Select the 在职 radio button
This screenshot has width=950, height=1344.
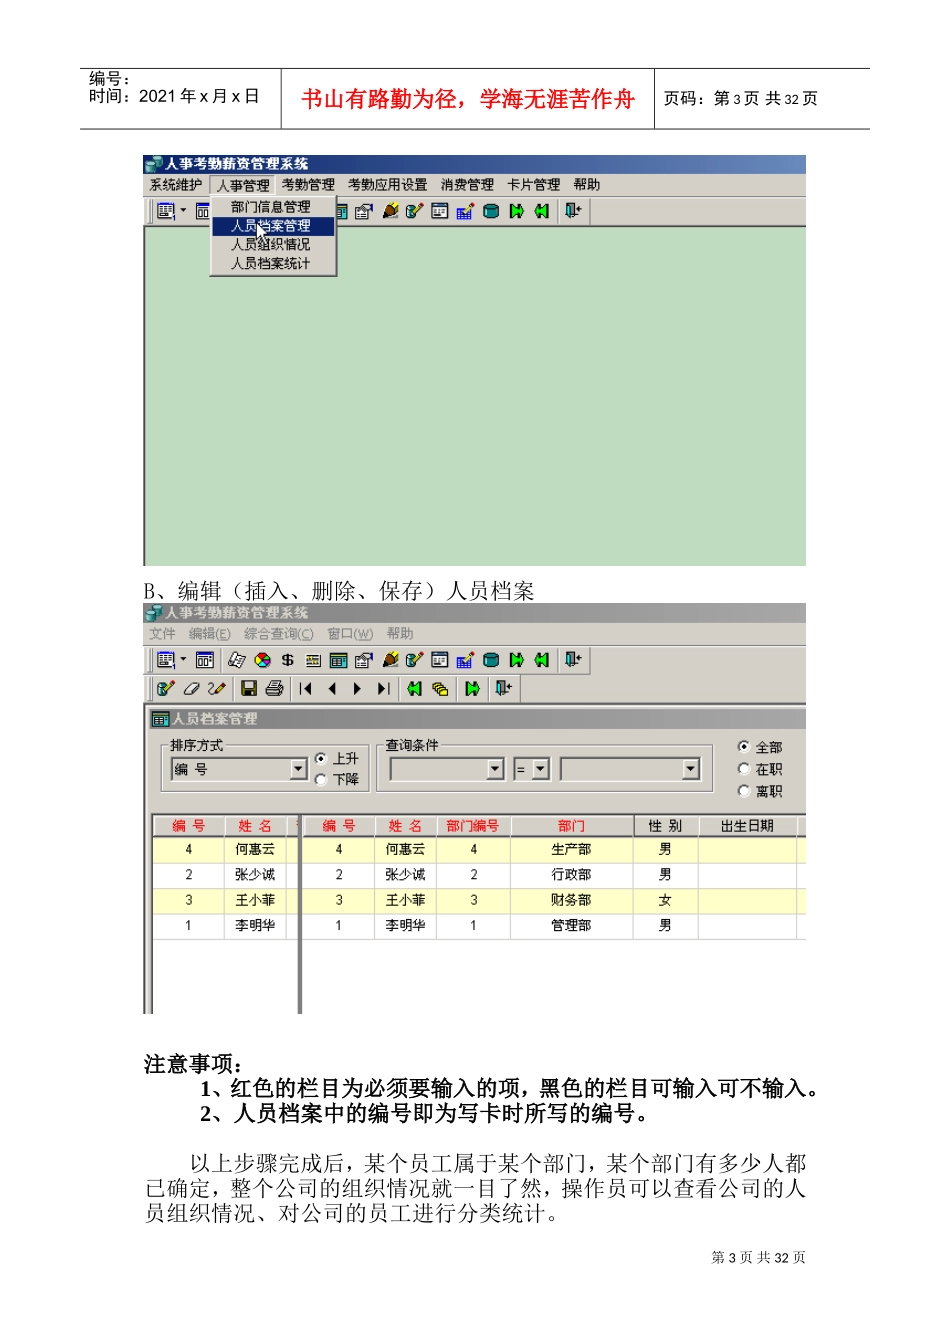point(744,769)
